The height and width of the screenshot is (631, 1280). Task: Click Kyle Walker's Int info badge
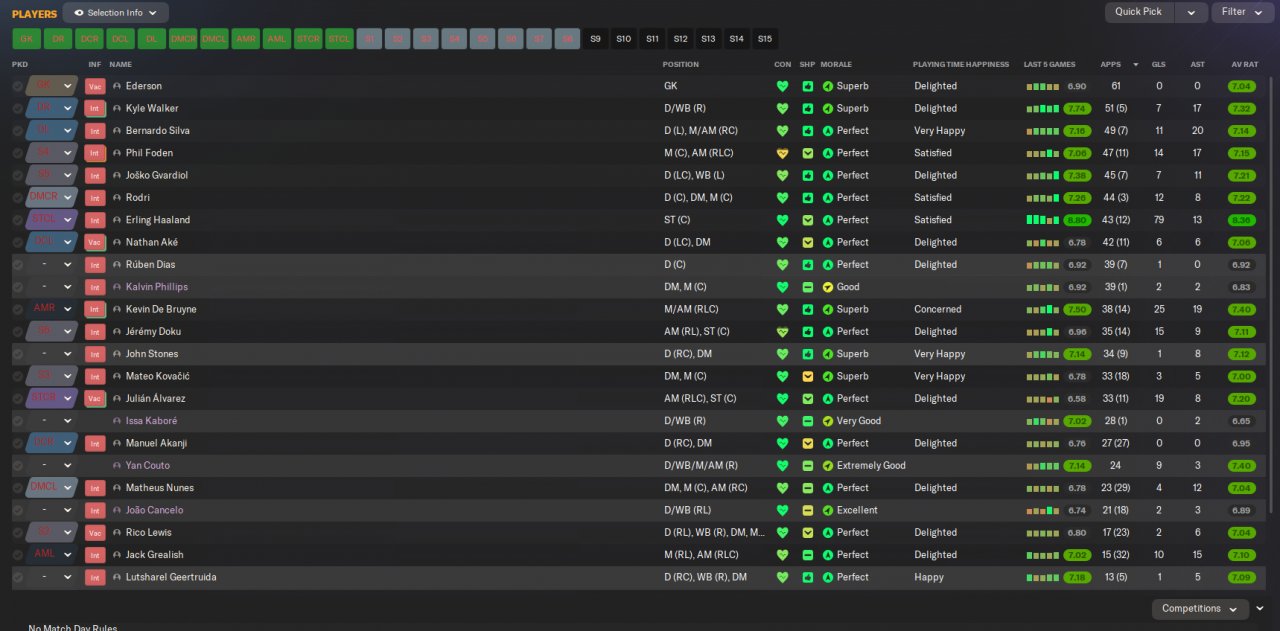[95, 108]
